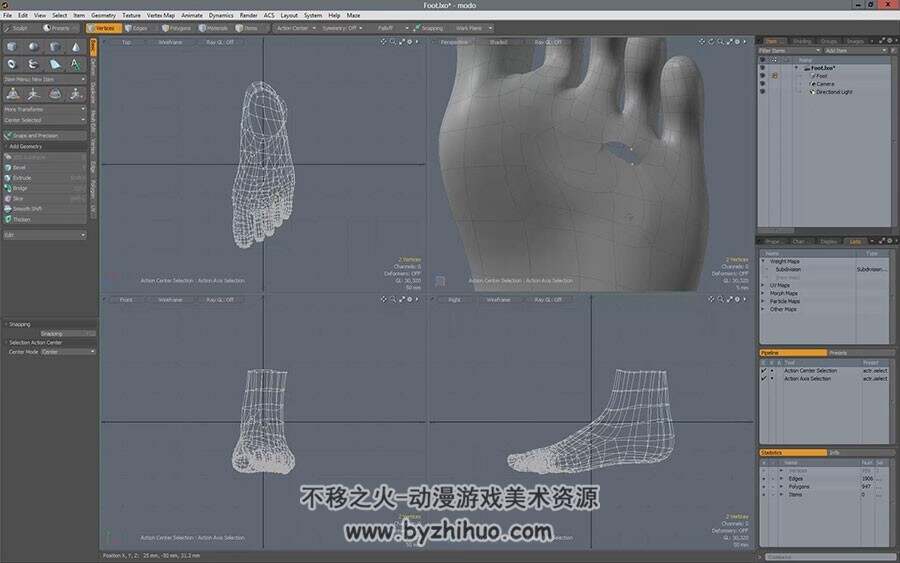Expand the UV Maps list entry

763,285
